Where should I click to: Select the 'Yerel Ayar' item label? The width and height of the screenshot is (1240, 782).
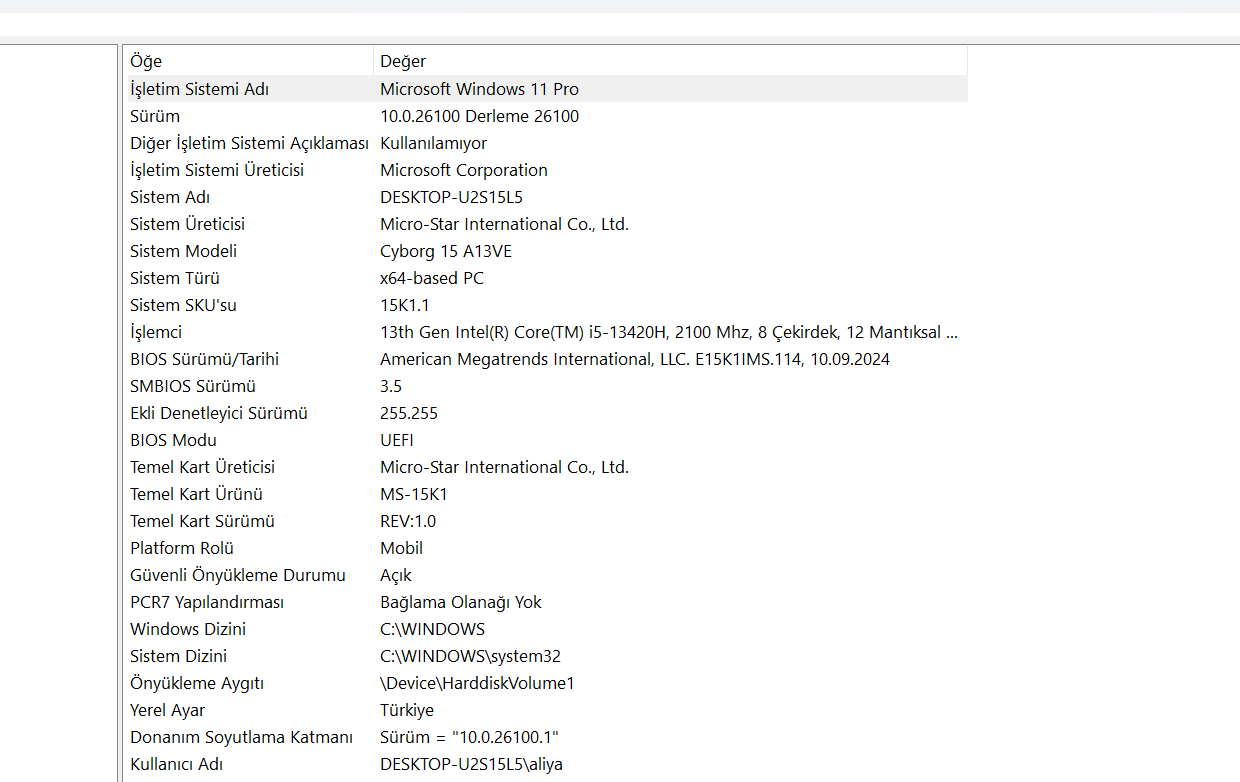click(x=167, y=710)
